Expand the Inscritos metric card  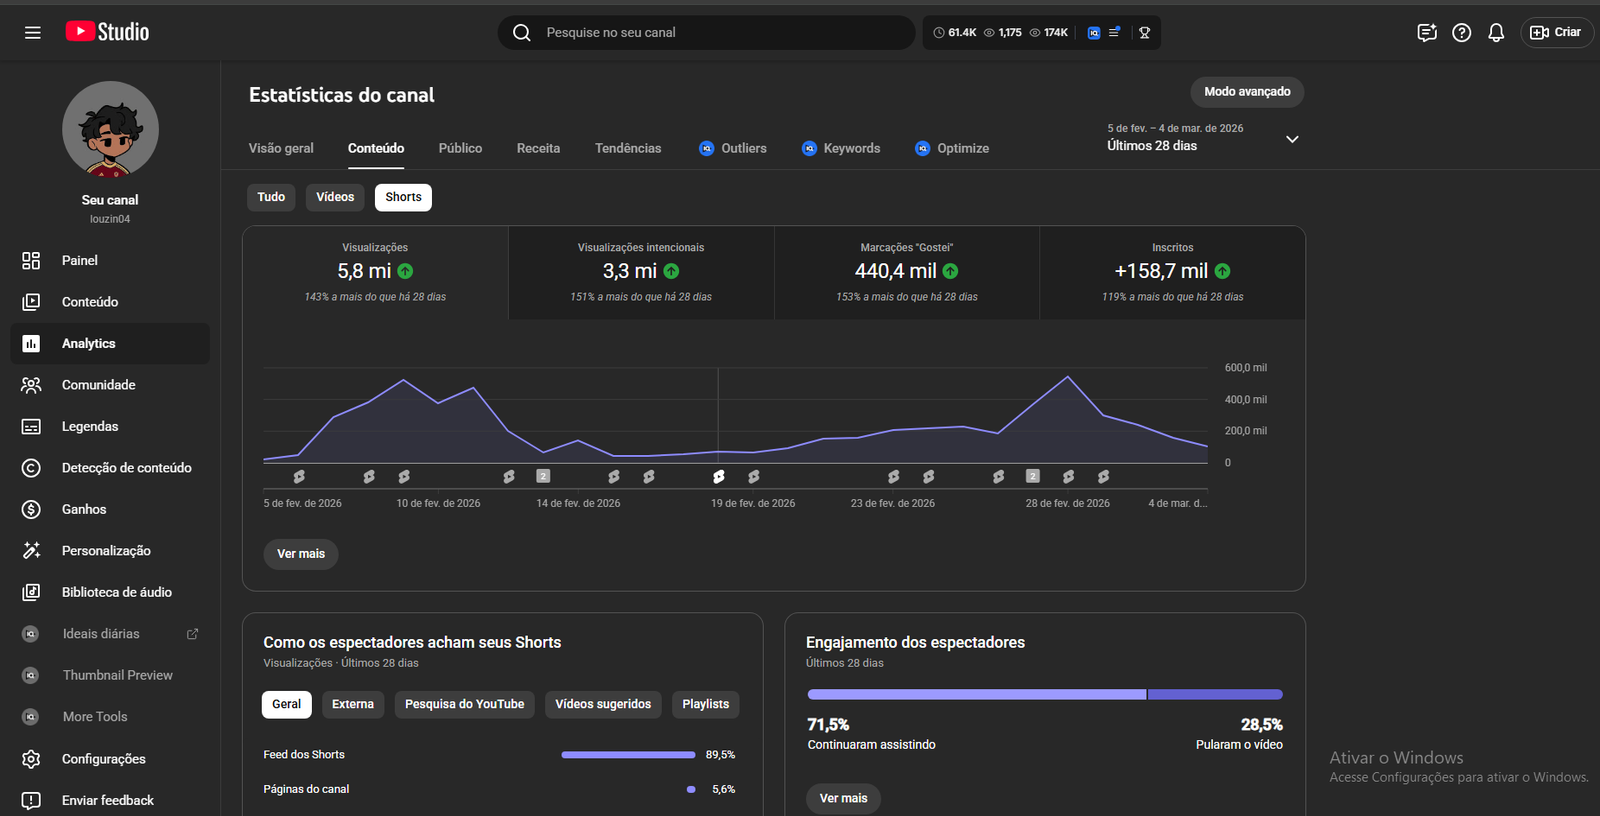point(1172,272)
